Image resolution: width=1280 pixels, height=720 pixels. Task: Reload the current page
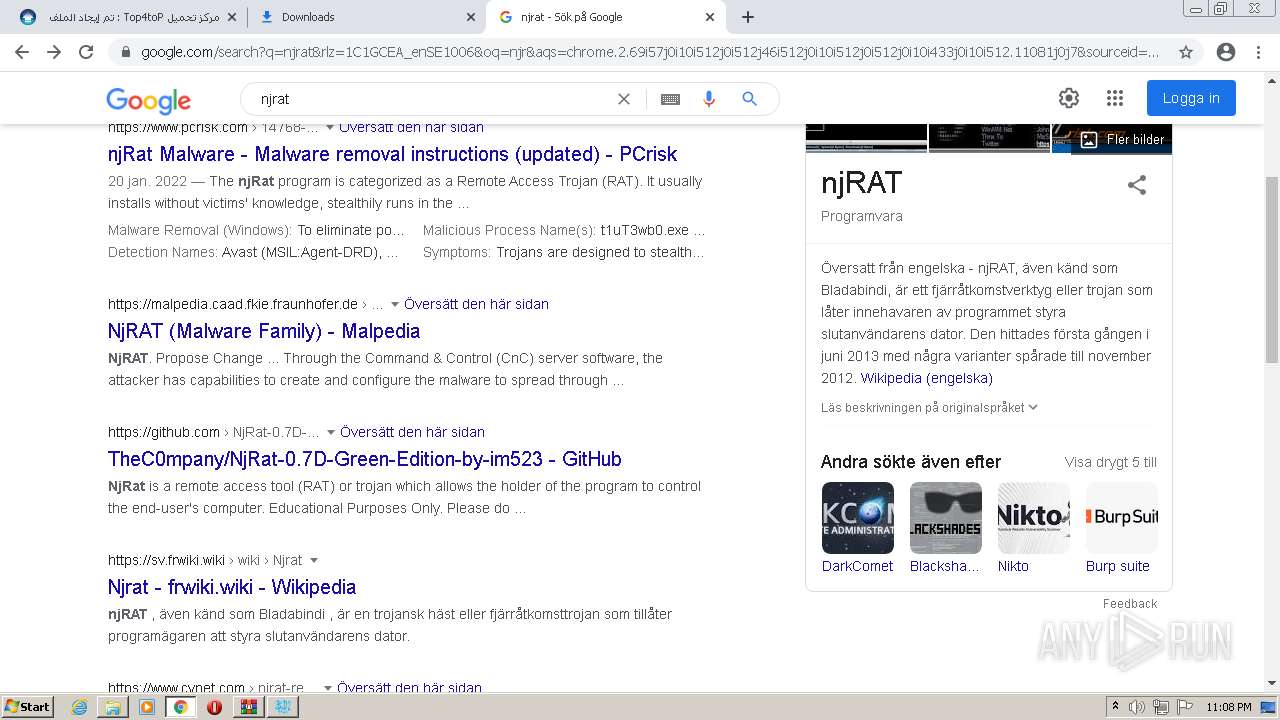(86, 52)
